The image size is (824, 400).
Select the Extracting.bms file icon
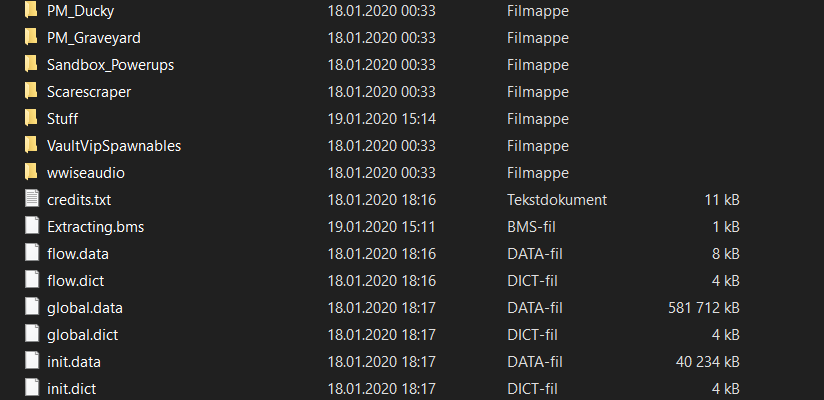click(x=32, y=227)
